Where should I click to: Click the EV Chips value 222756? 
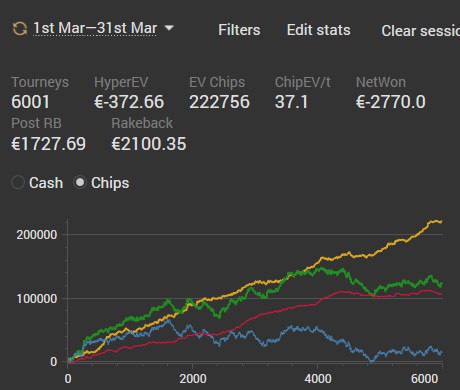click(219, 102)
